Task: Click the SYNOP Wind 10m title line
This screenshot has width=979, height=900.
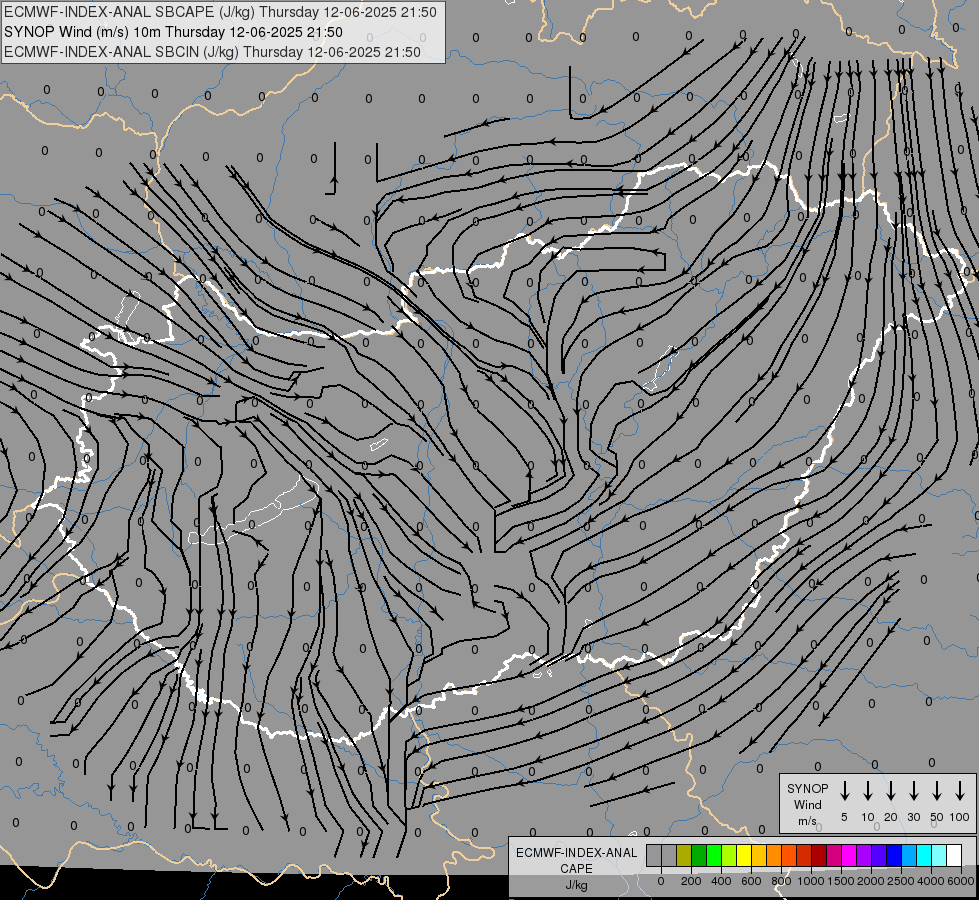Action: tap(173, 32)
